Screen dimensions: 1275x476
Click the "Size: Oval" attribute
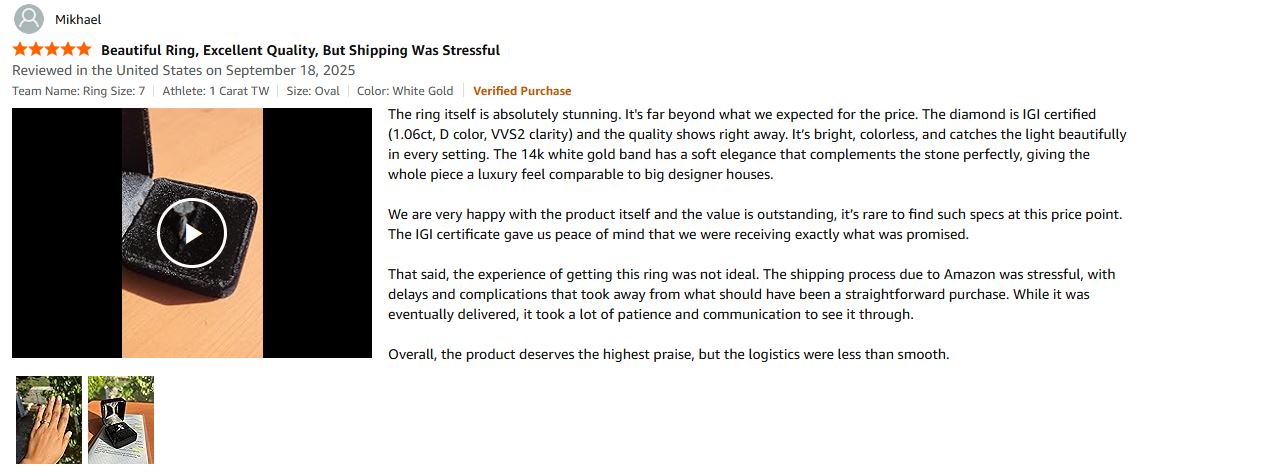coord(313,91)
